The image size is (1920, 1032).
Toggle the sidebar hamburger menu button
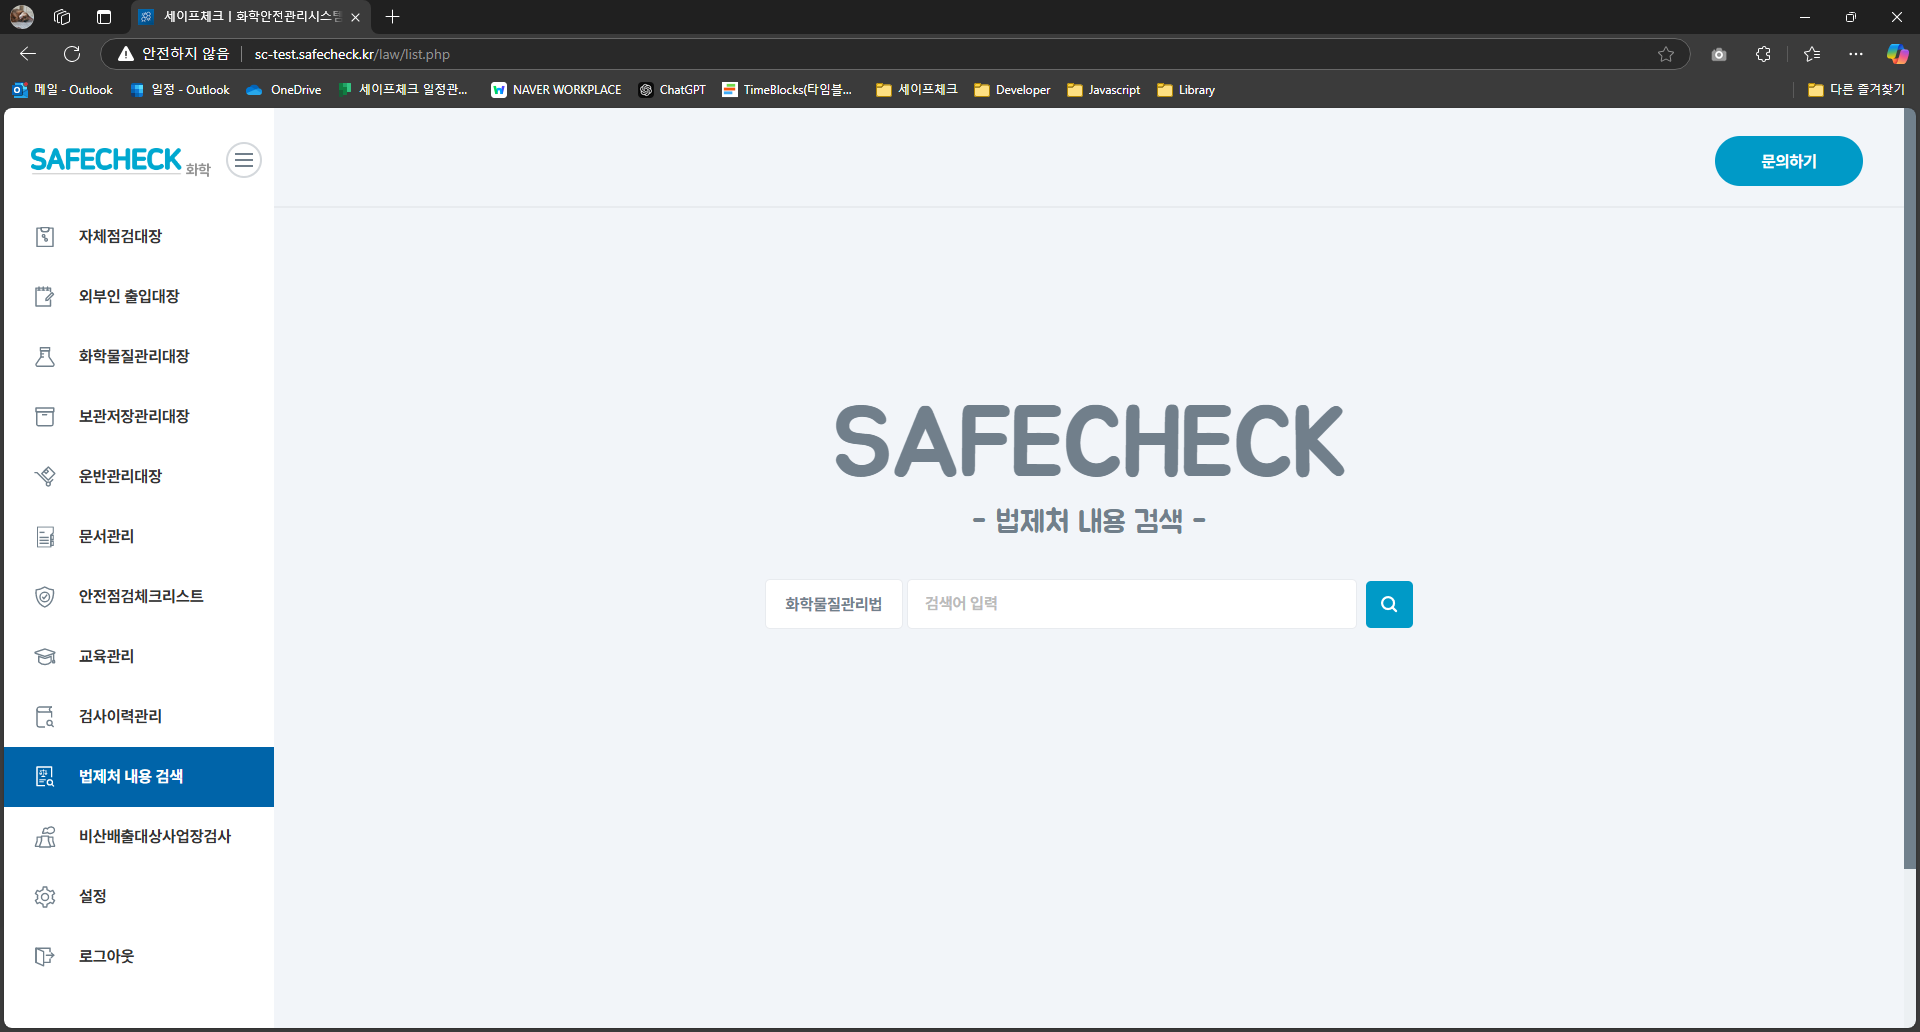pos(244,160)
